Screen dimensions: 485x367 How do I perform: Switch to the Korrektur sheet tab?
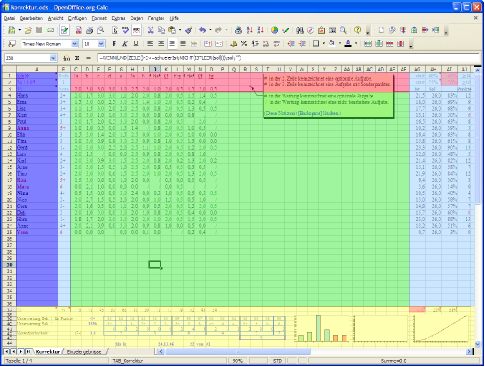click(x=48, y=351)
